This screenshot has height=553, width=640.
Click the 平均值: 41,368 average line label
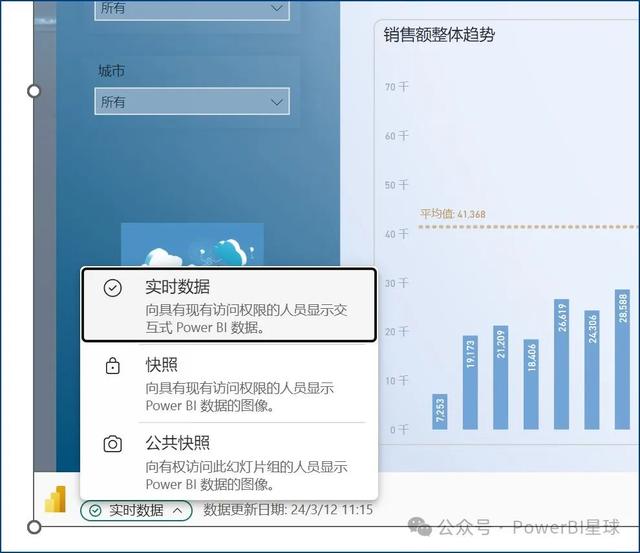453,214
